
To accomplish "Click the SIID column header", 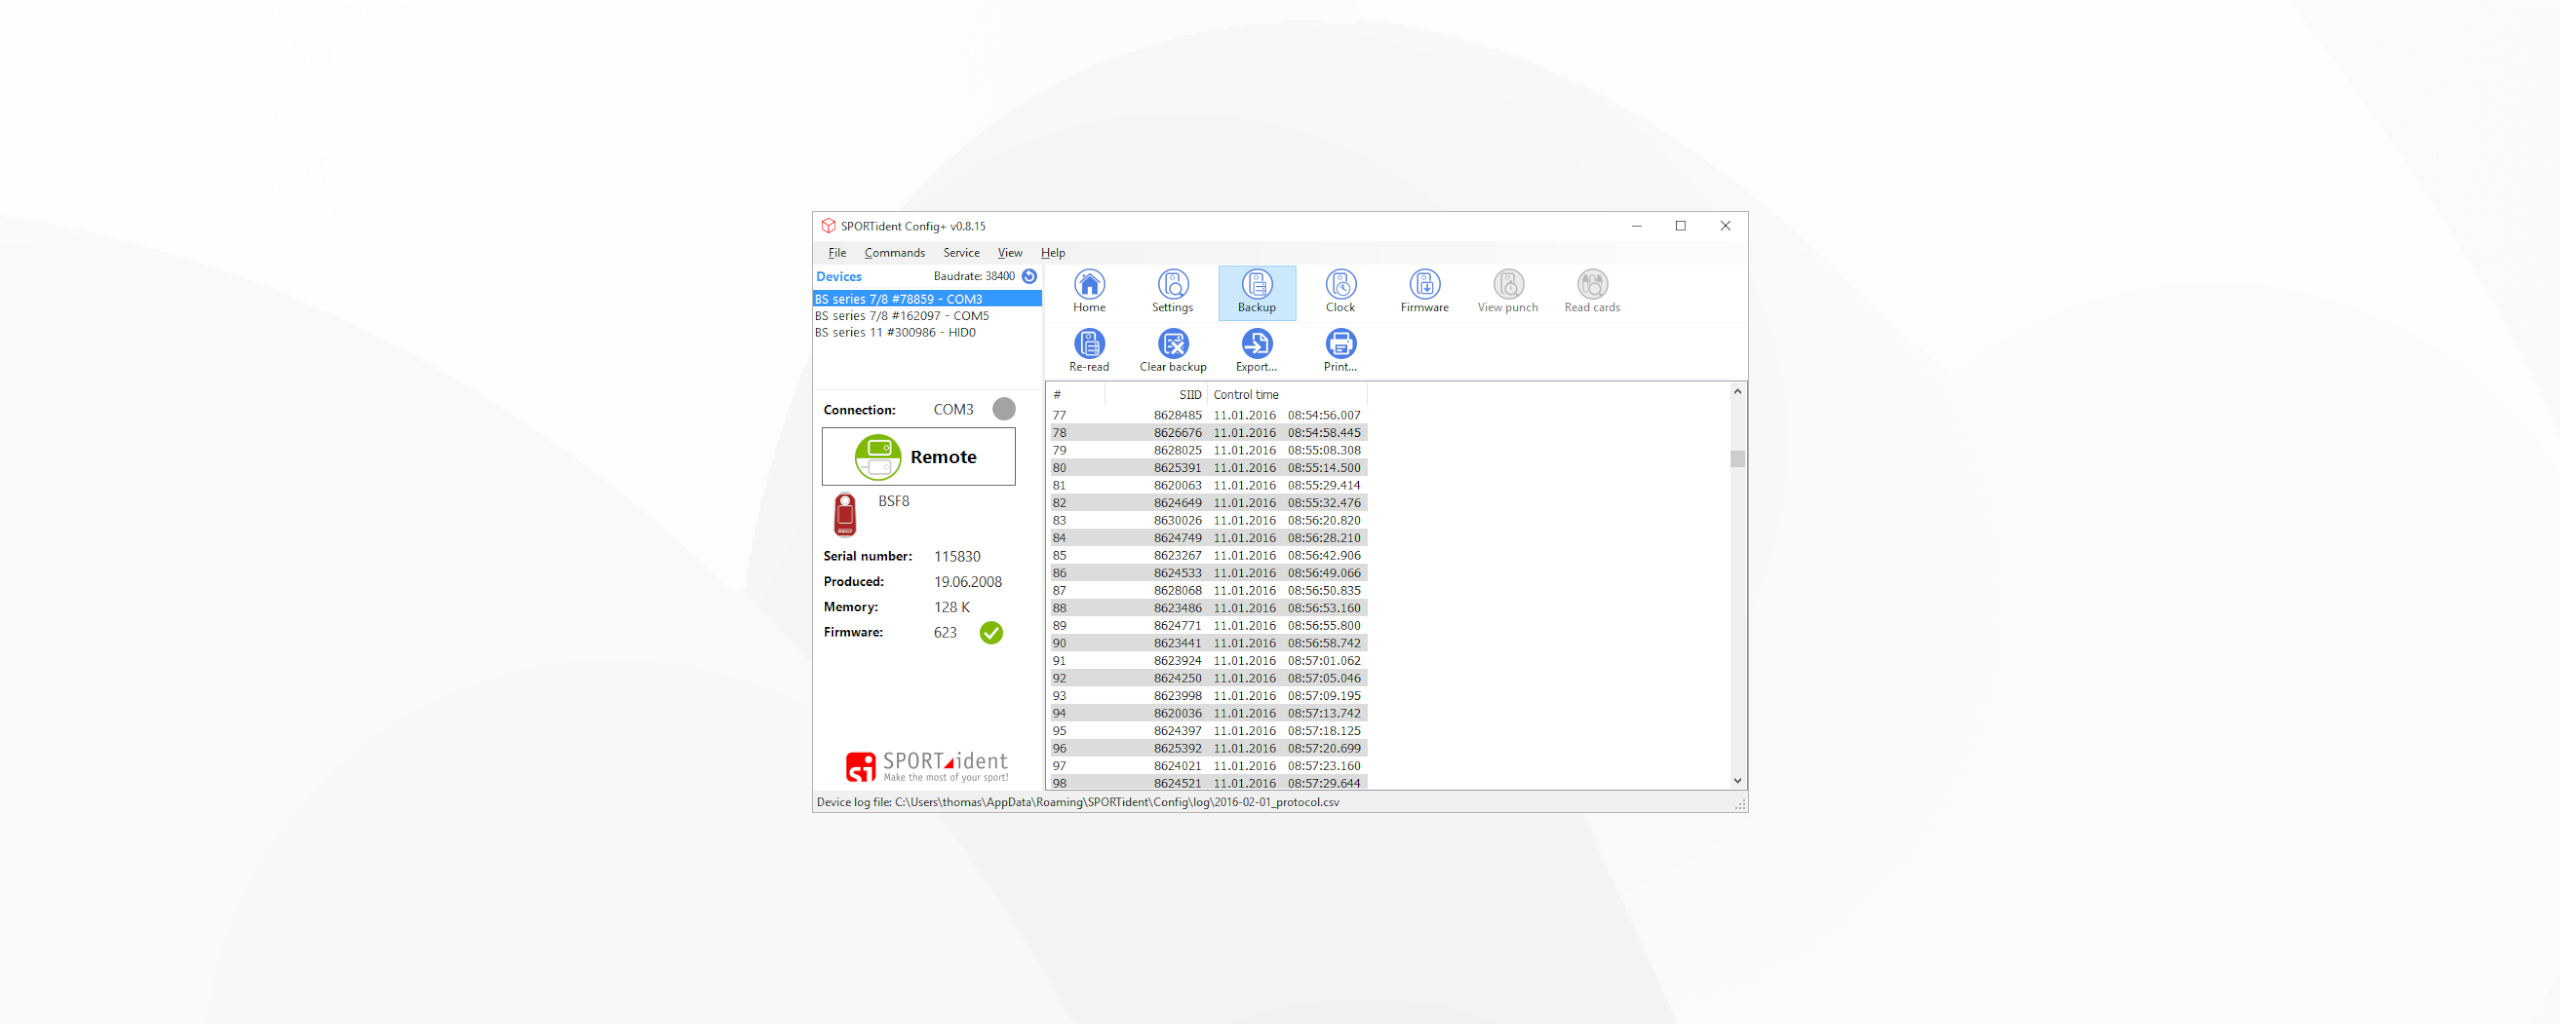I will click(1156, 395).
